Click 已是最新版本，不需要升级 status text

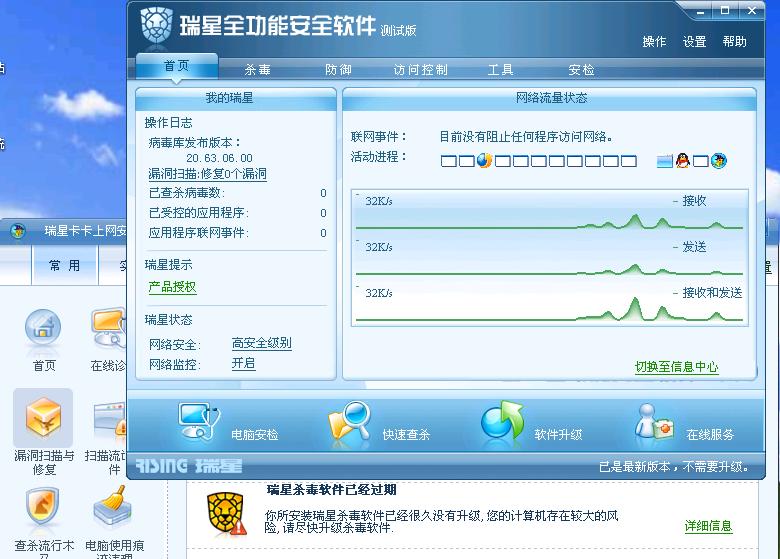[x=674, y=467]
